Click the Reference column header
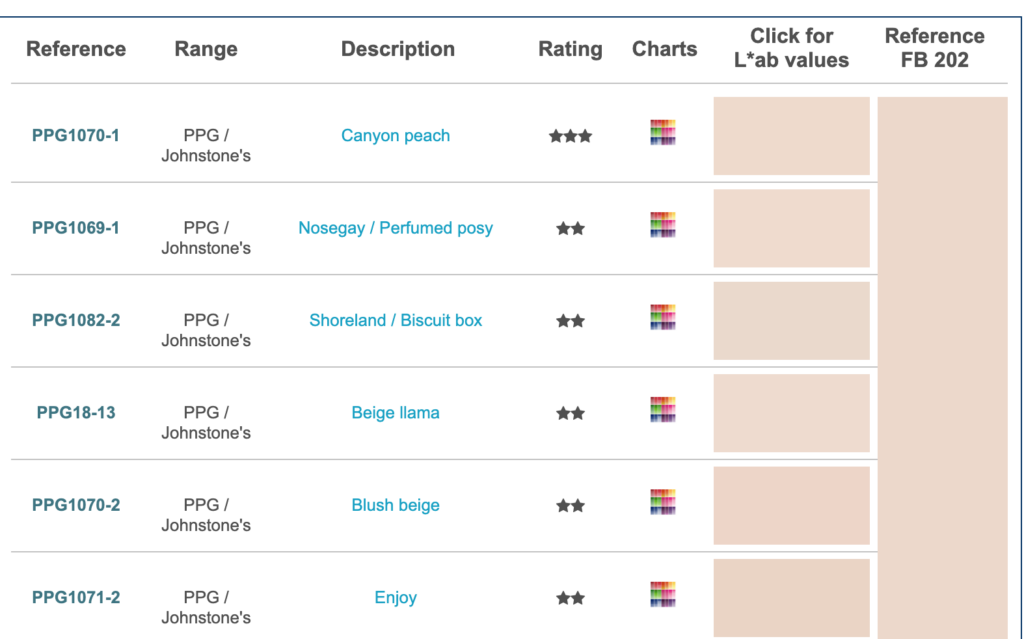The width and height of the screenshot is (1024, 639). click(x=76, y=49)
